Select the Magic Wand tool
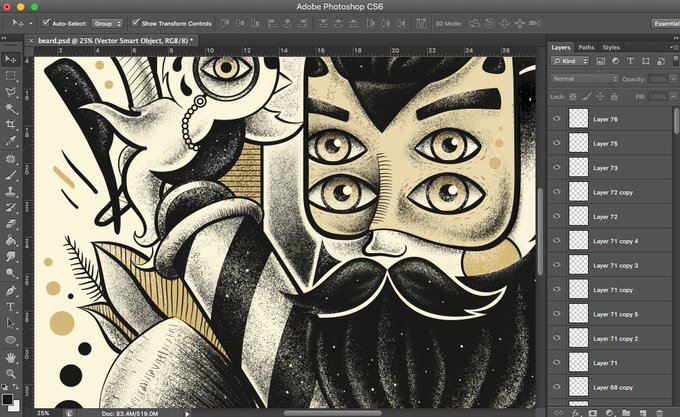 point(10,108)
